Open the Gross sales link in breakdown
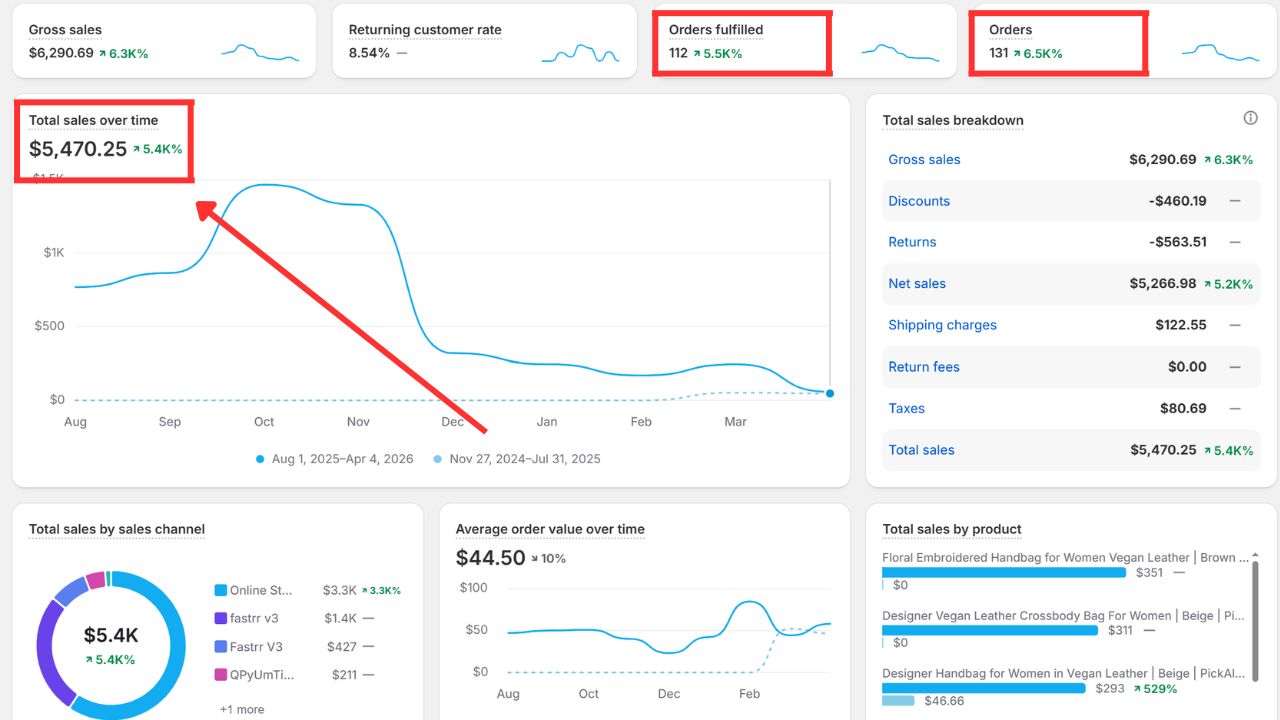 click(x=924, y=159)
